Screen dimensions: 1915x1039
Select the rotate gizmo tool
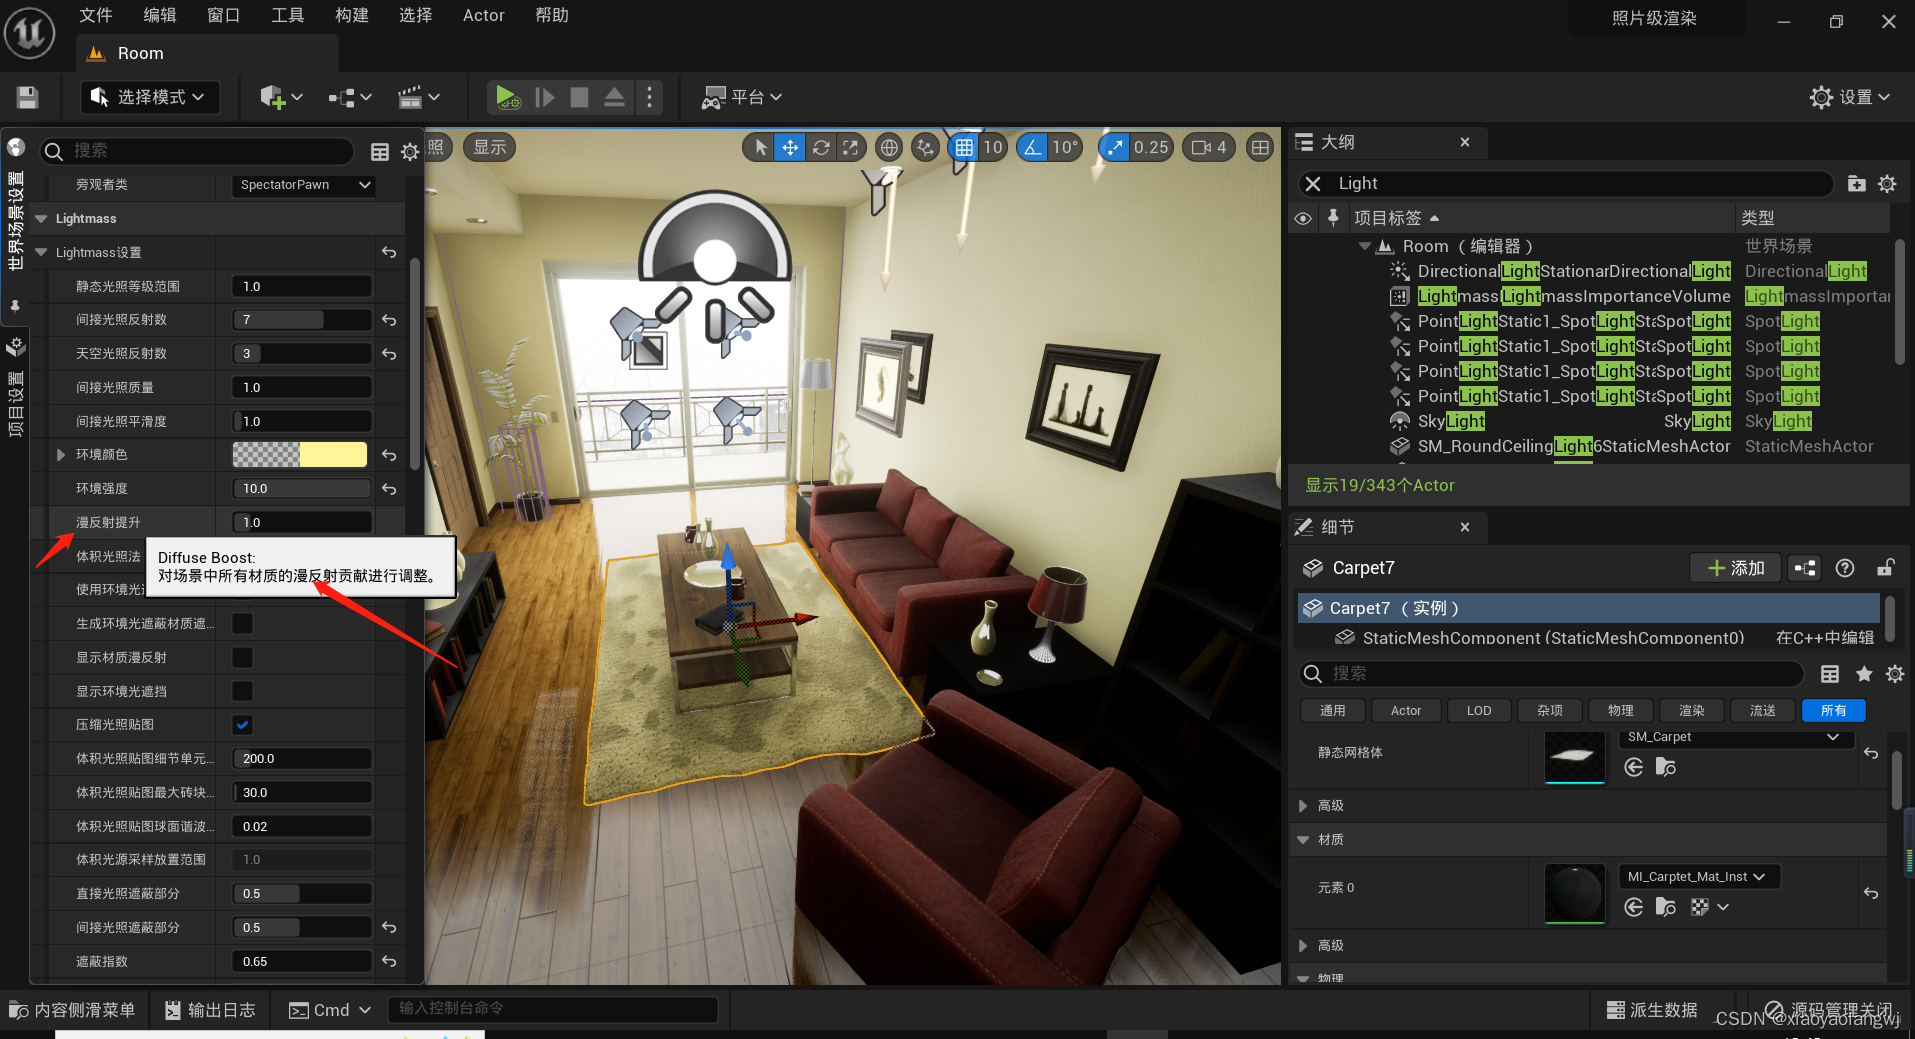point(821,148)
